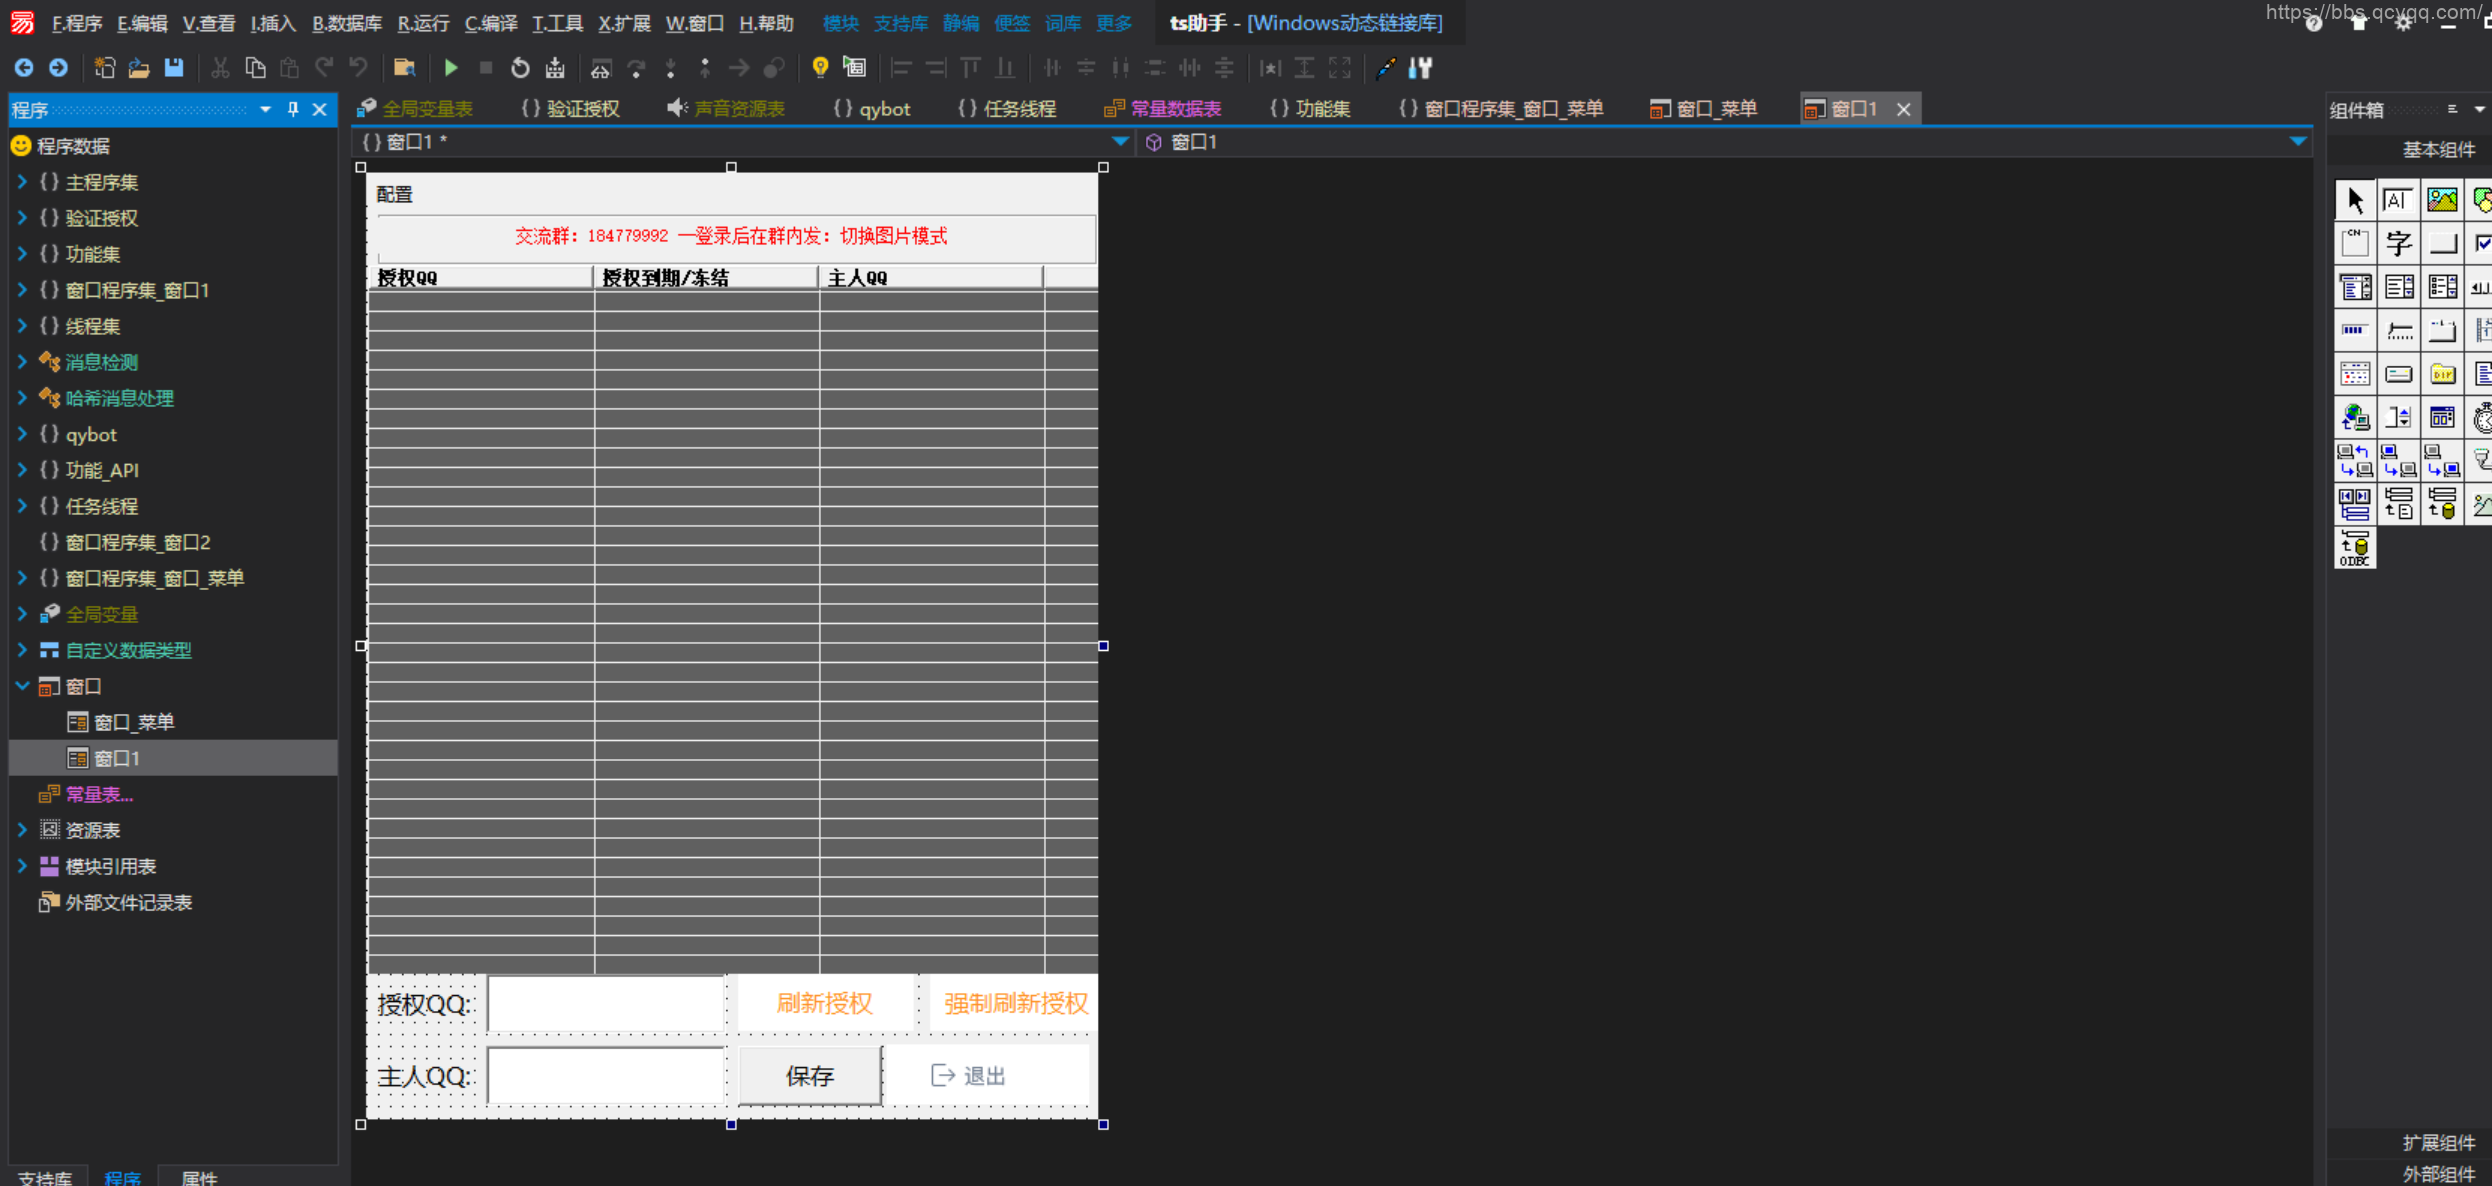Click the open folder toolbar icon
2492x1186 pixels.
click(139, 68)
